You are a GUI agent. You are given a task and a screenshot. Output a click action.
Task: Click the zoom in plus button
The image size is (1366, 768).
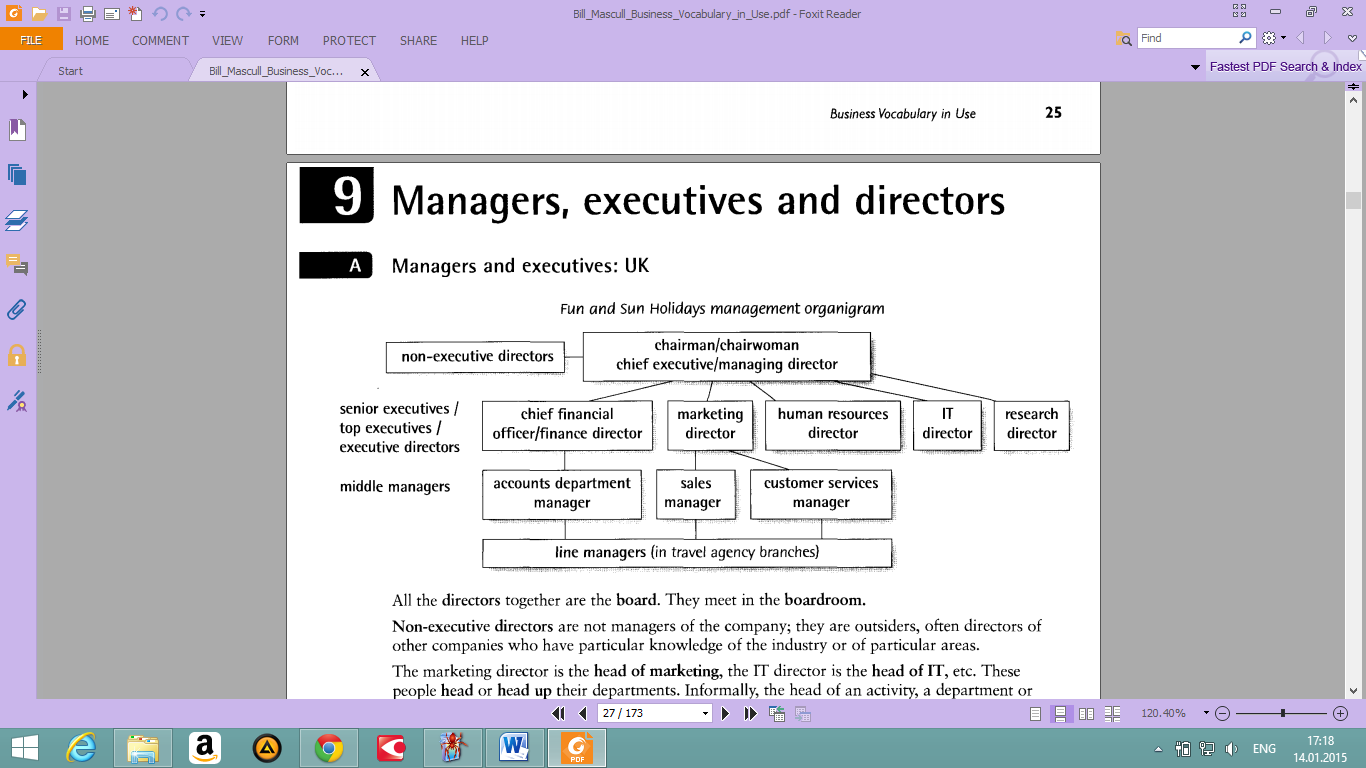[1341, 714]
